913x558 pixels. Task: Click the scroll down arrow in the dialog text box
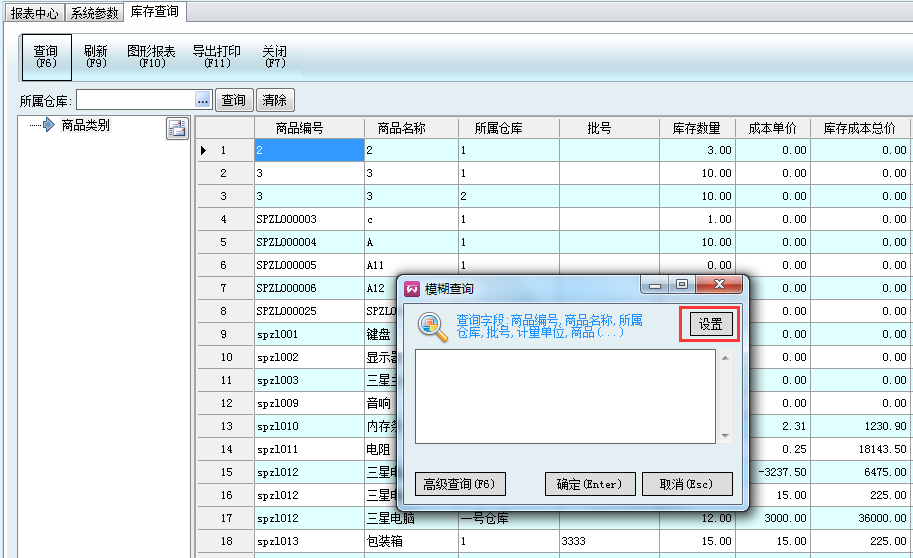pos(725,436)
